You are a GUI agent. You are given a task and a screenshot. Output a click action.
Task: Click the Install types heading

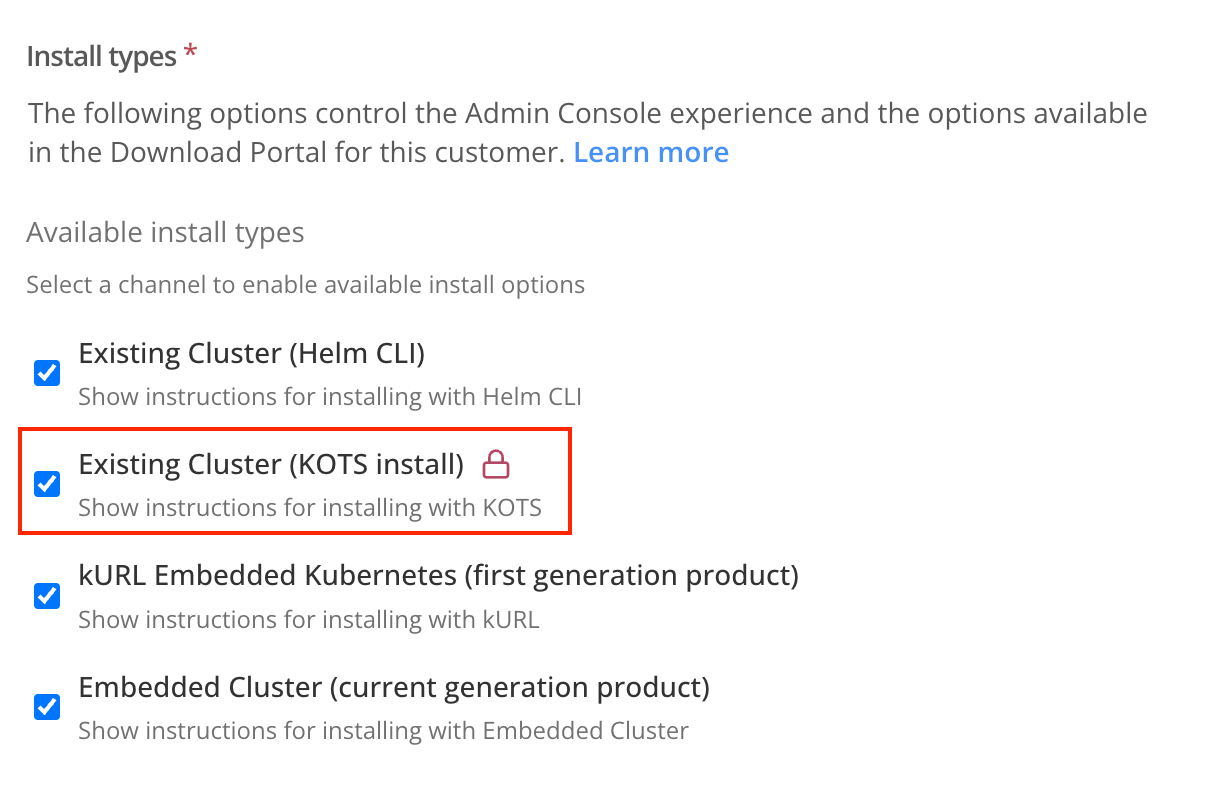100,56
